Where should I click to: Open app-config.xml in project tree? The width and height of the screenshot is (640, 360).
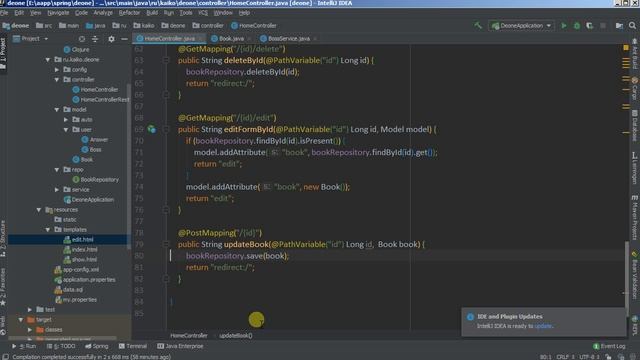[x=77, y=269]
